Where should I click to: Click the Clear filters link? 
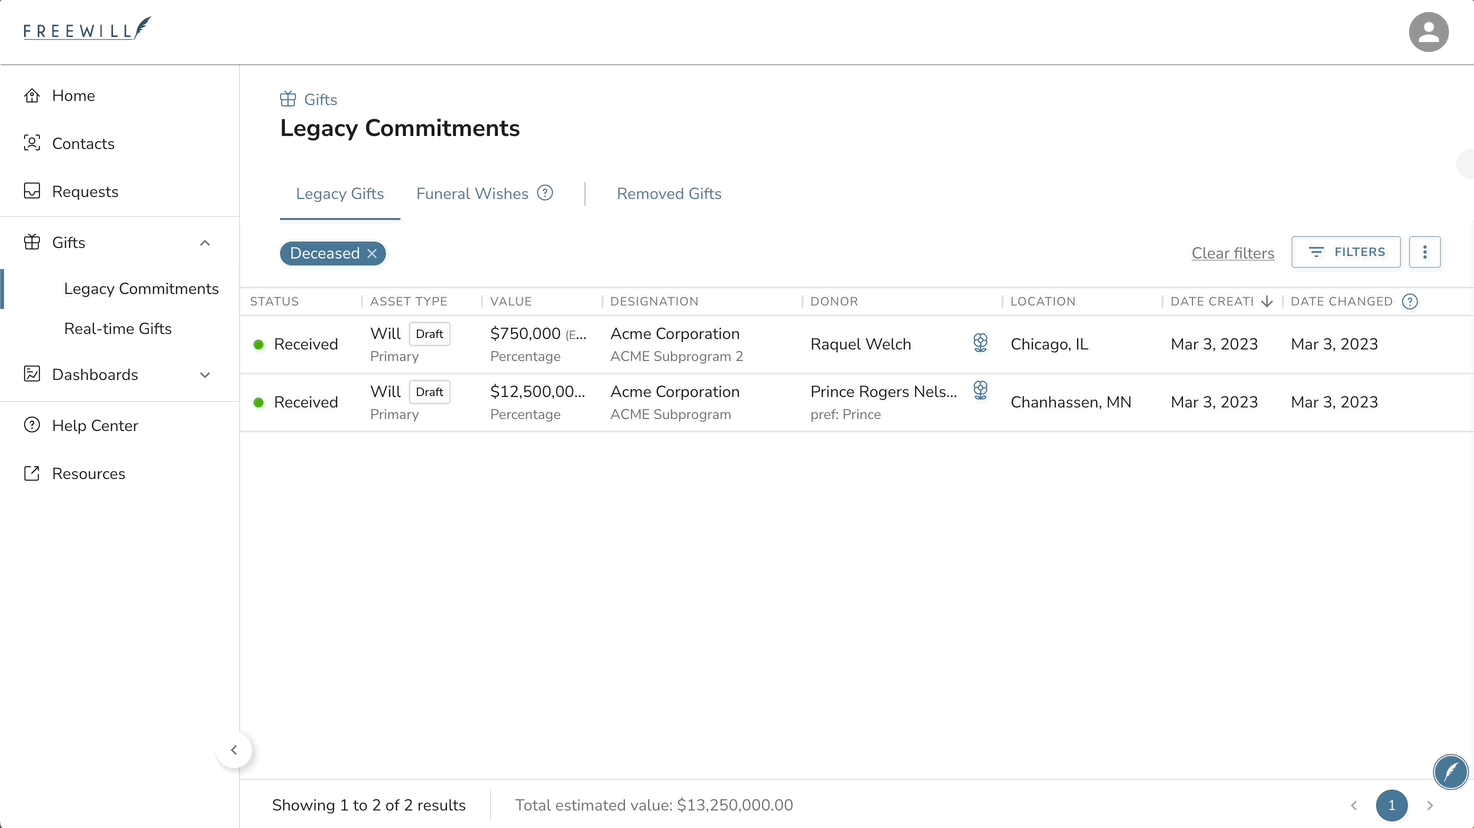click(1233, 253)
